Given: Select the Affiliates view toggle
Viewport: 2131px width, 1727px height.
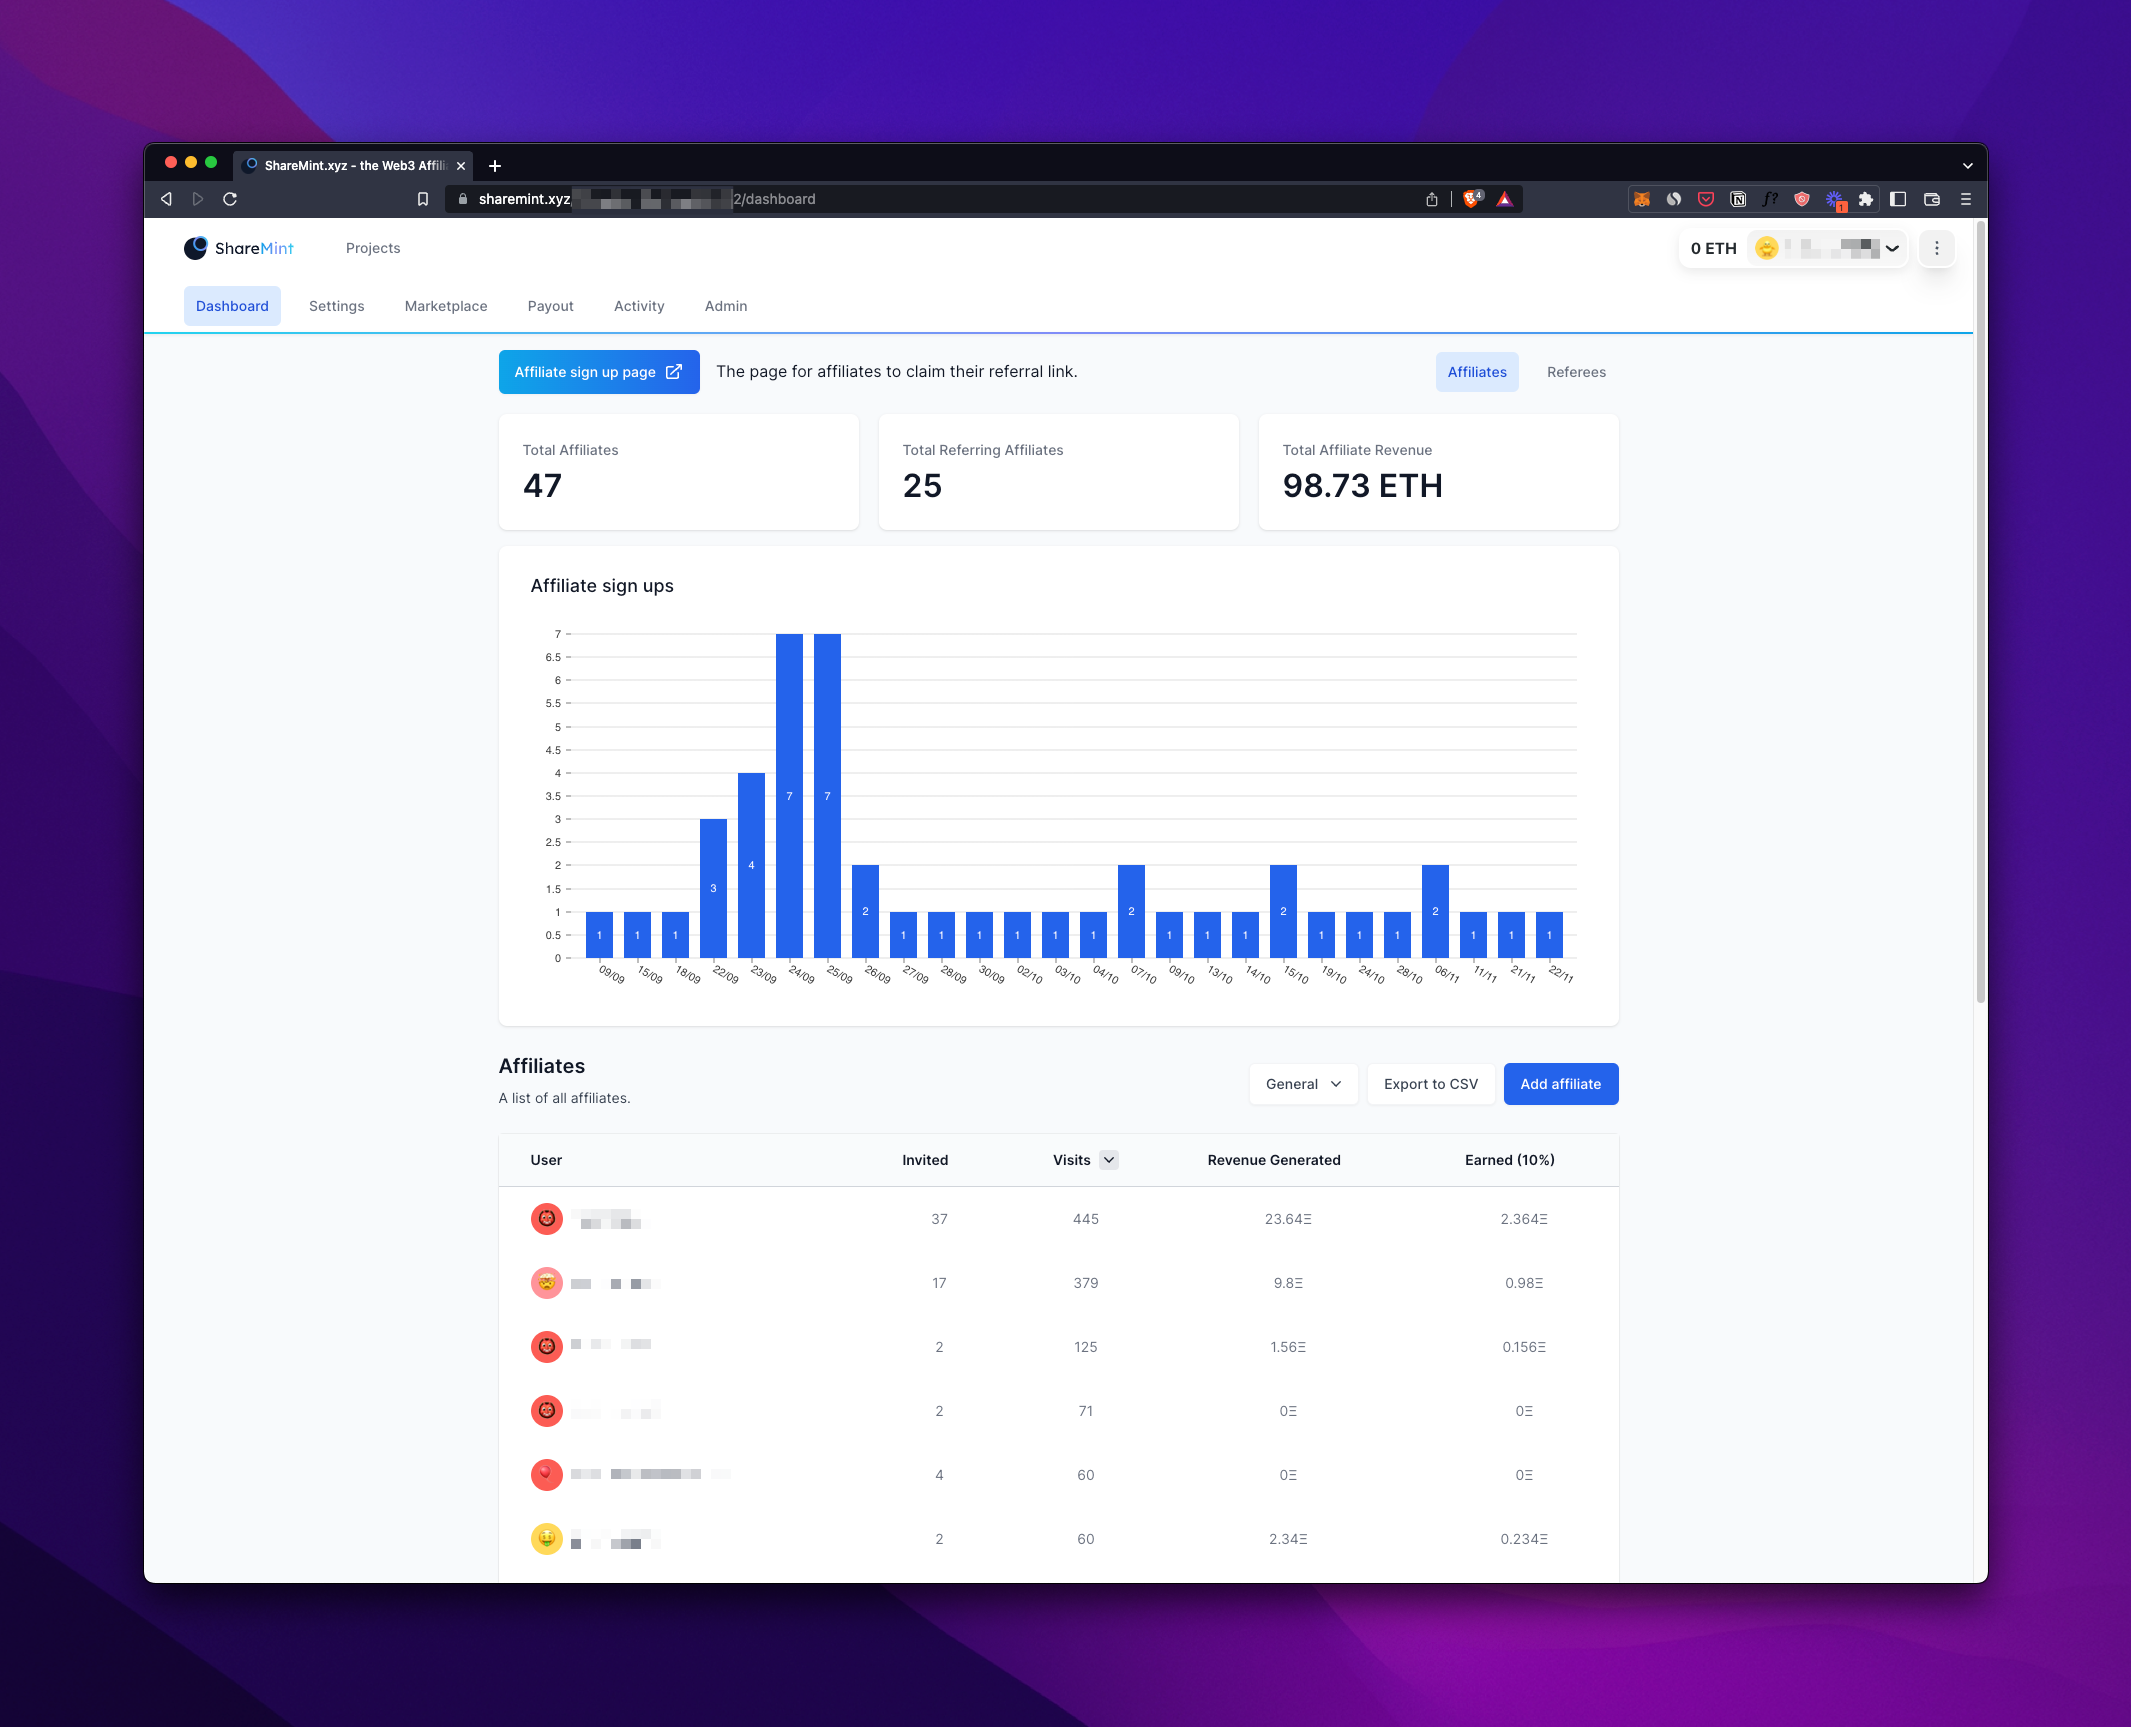Looking at the screenshot, I should [1477, 372].
